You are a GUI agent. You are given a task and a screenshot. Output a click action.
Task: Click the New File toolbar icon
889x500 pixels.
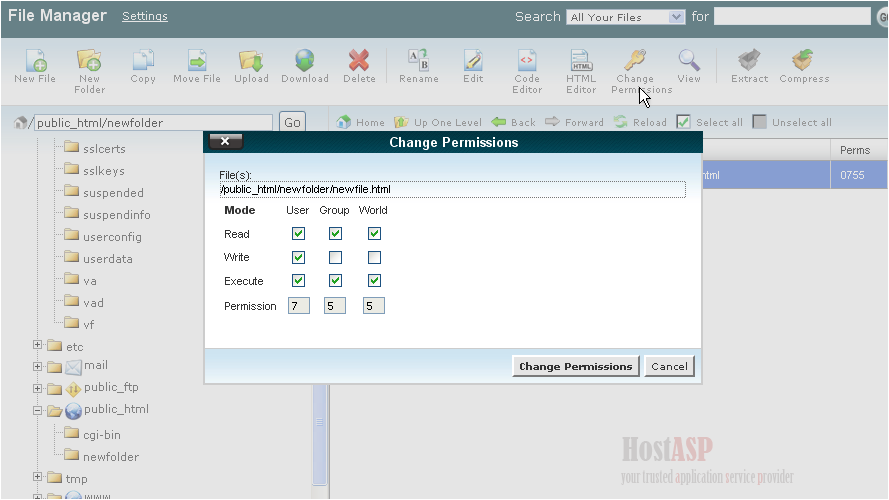(35, 62)
